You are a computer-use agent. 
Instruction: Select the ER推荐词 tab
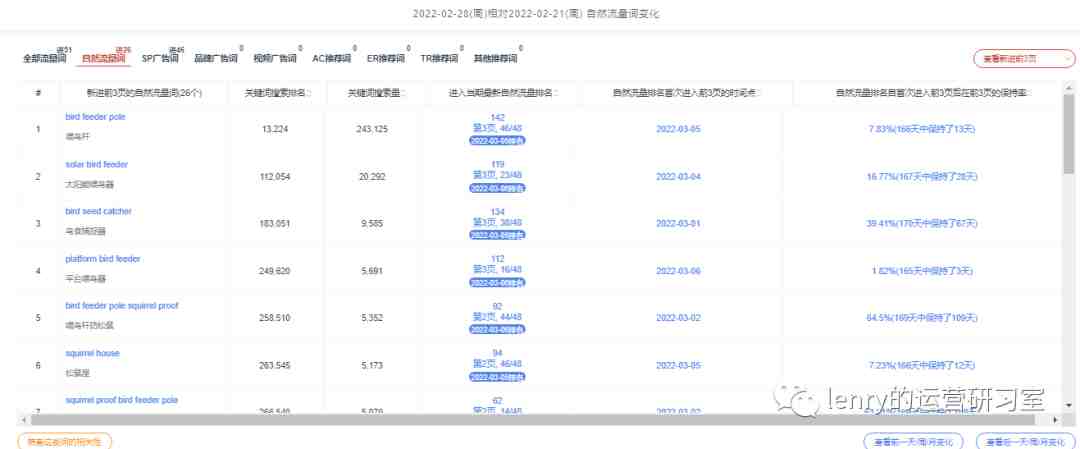point(386,59)
